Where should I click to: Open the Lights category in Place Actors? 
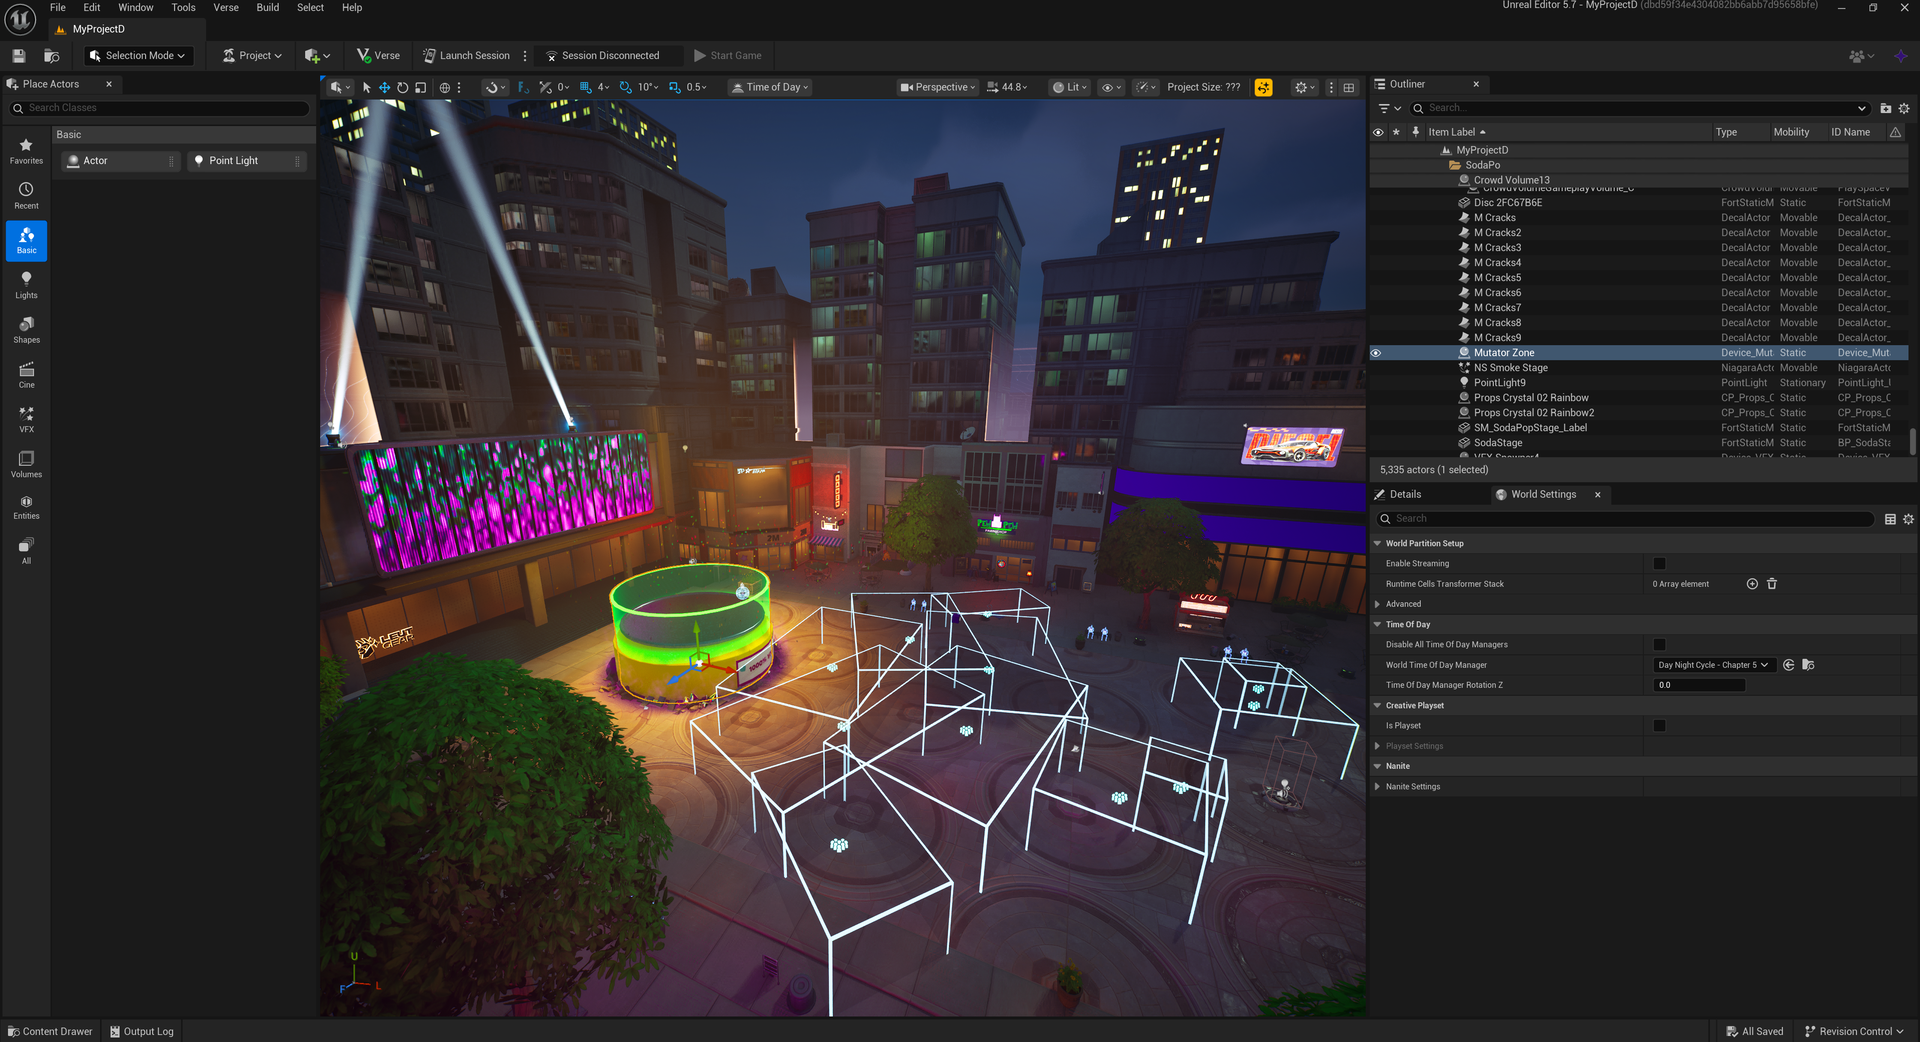tap(26, 284)
